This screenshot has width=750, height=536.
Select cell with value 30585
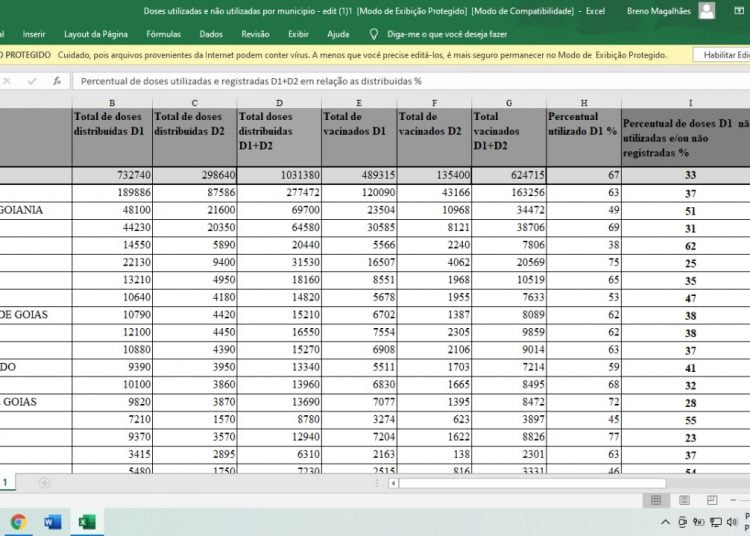pos(359,228)
